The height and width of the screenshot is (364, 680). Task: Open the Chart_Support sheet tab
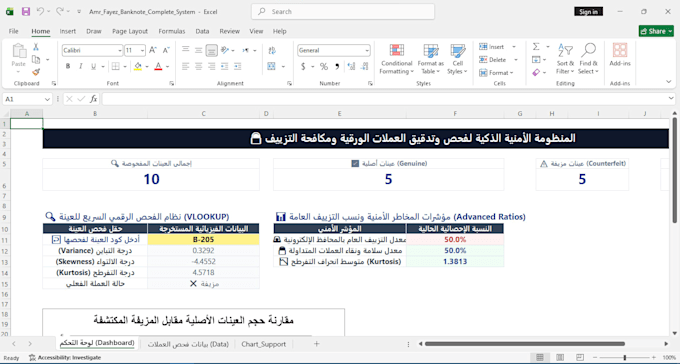point(263,344)
